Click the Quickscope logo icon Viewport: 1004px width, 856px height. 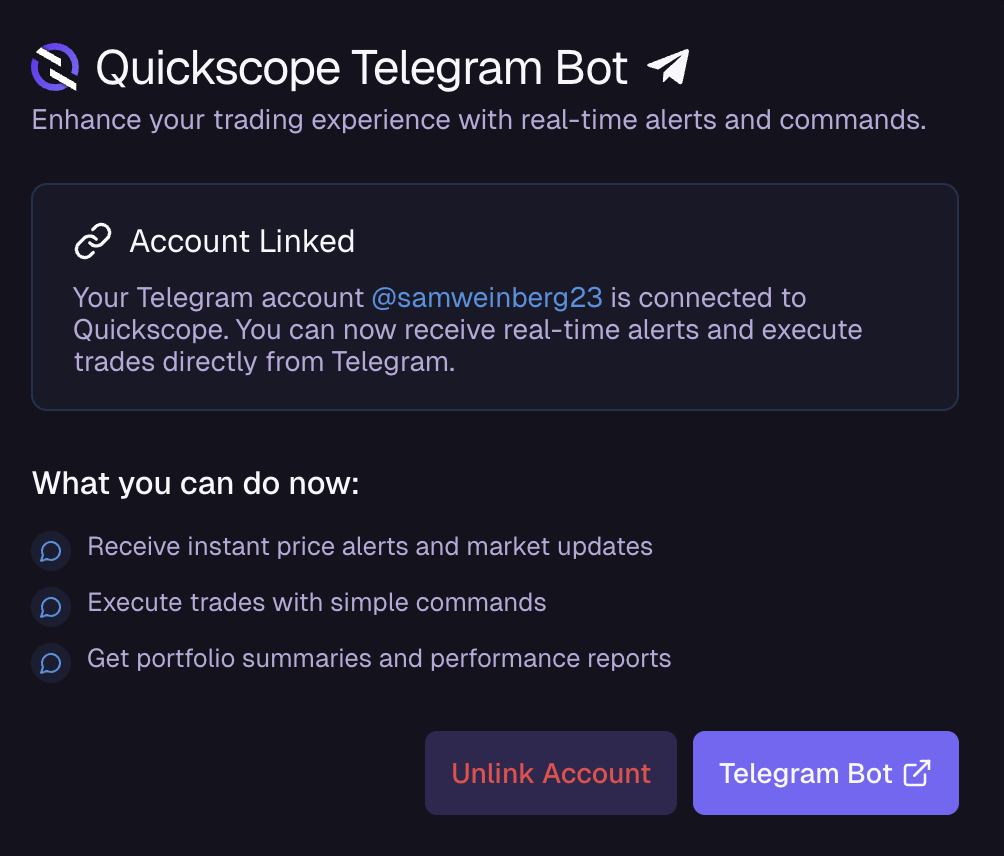54,68
